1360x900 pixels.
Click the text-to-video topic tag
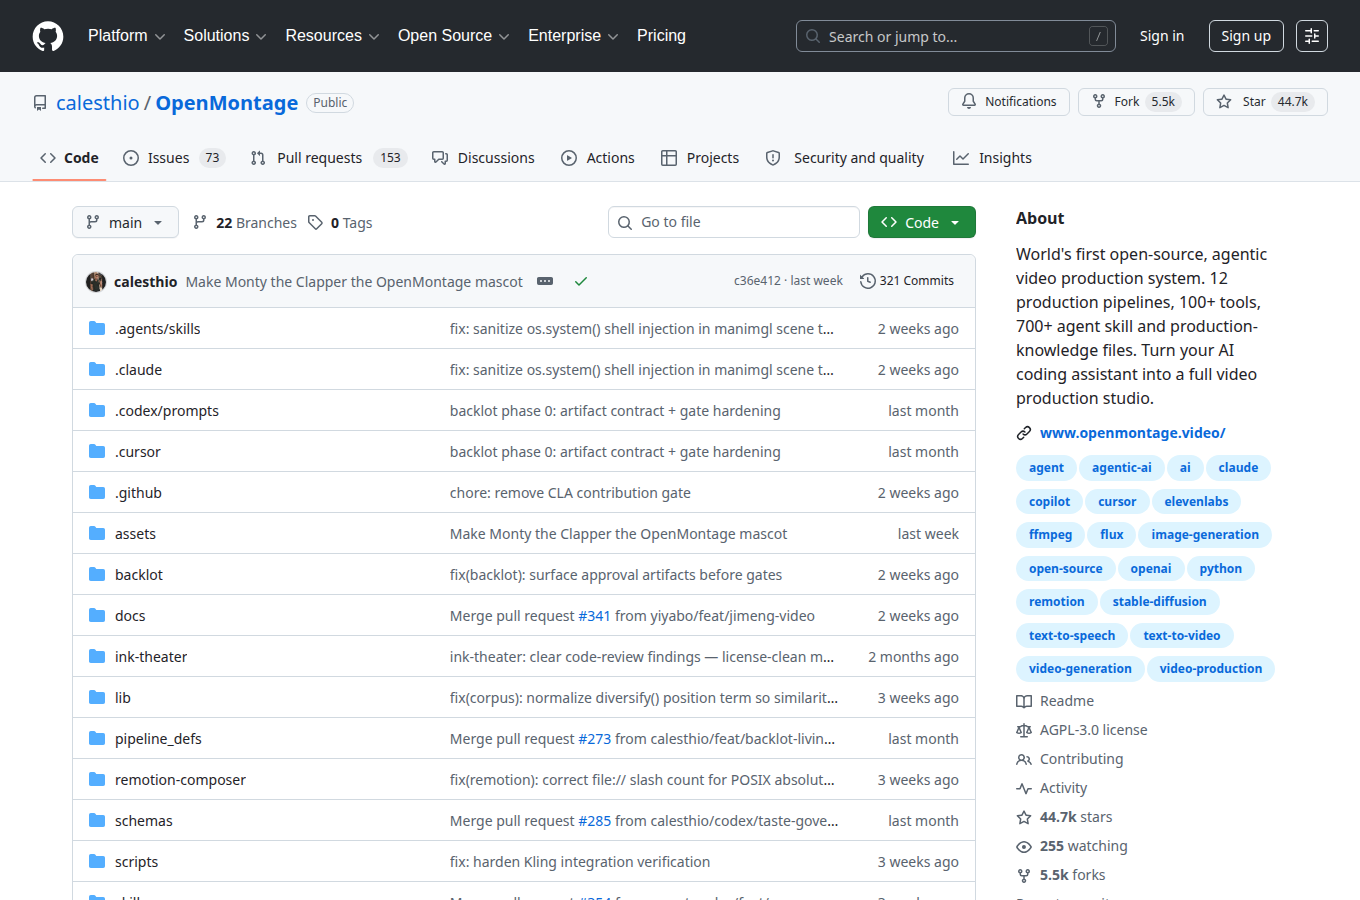[x=1182, y=636]
